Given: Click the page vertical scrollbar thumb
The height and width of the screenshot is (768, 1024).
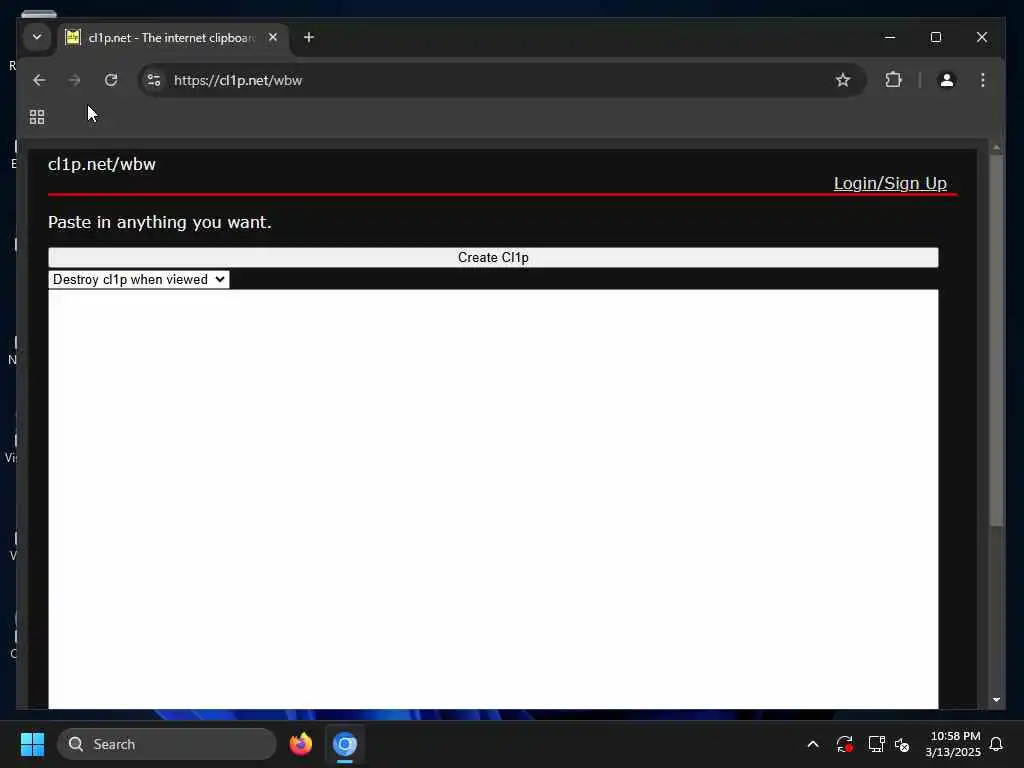Looking at the screenshot, I should [x=996, y=340].
